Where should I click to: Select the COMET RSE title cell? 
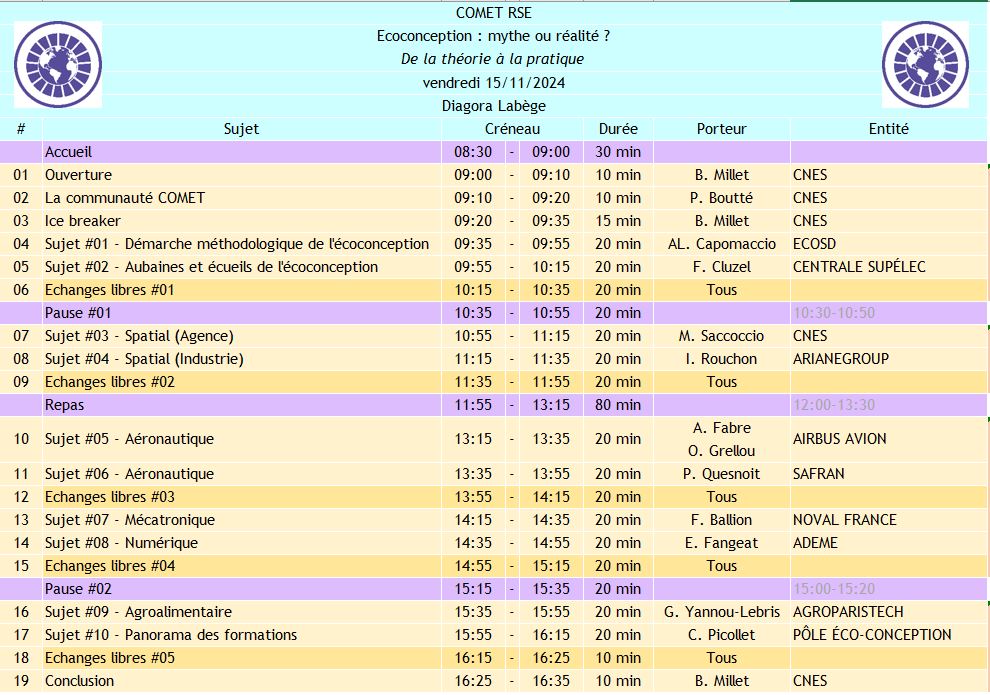click(494, 13)
